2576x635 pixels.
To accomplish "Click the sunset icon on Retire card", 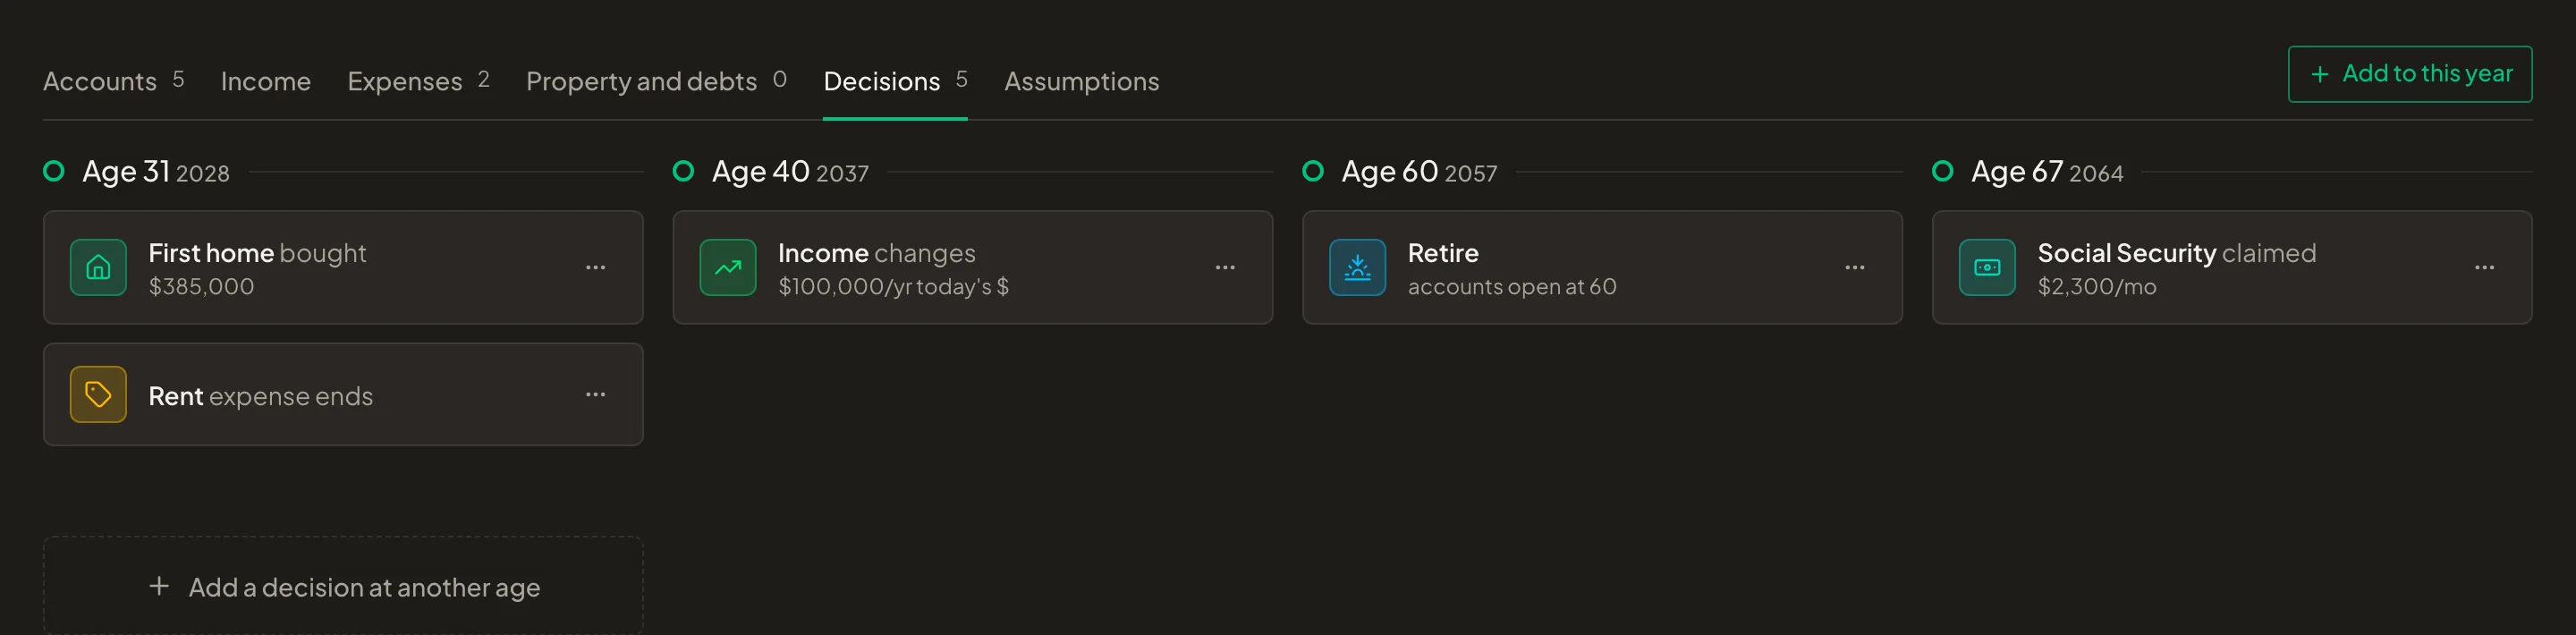I will click(x=1357, y=267).
